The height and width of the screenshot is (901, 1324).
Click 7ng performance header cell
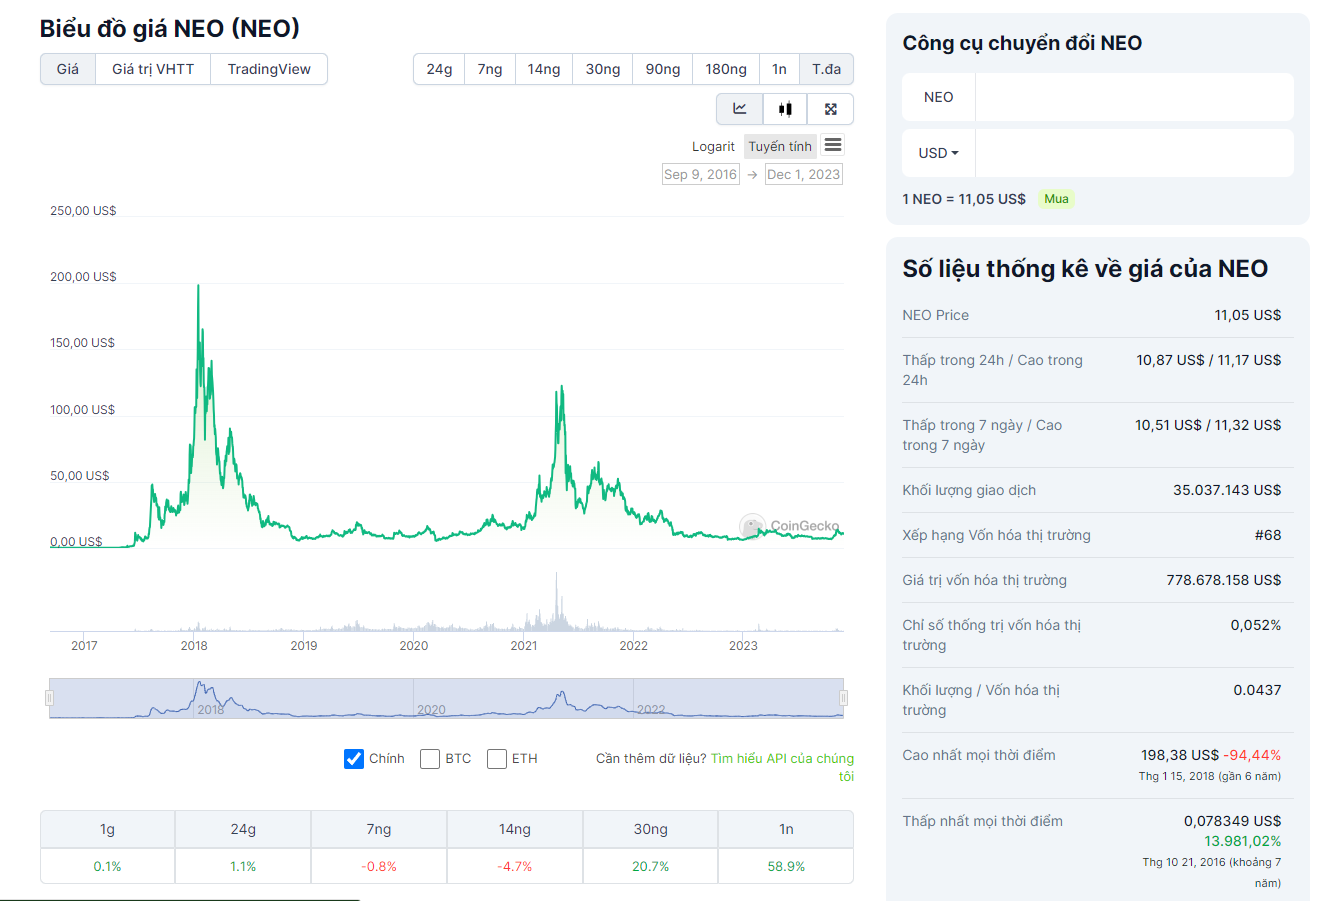pyautogui.click(x=379, y=829)
